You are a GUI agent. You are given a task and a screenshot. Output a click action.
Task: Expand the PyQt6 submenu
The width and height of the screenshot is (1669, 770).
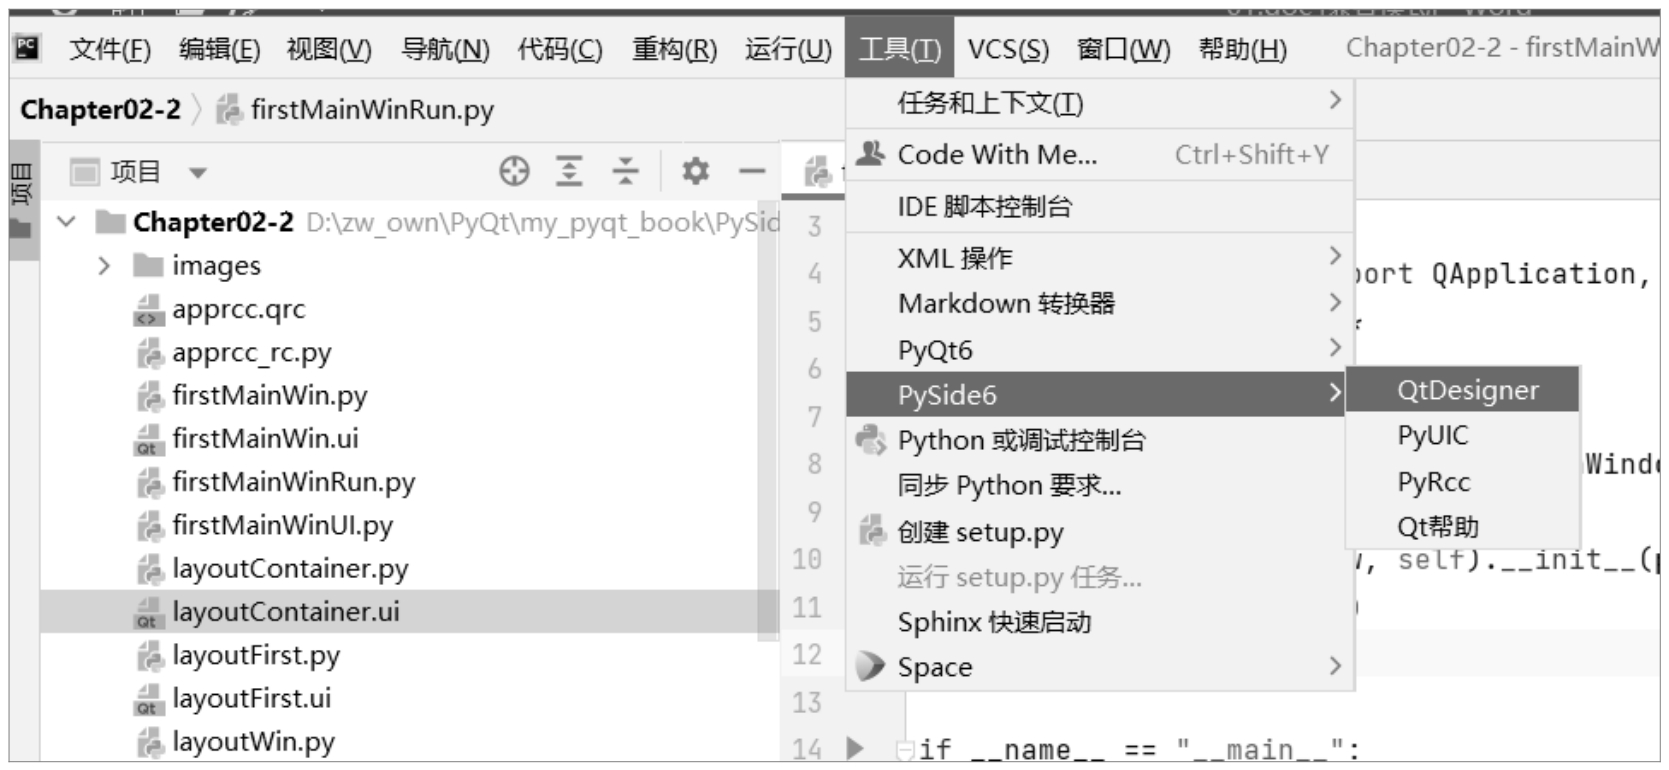[x=1335, y=348]
